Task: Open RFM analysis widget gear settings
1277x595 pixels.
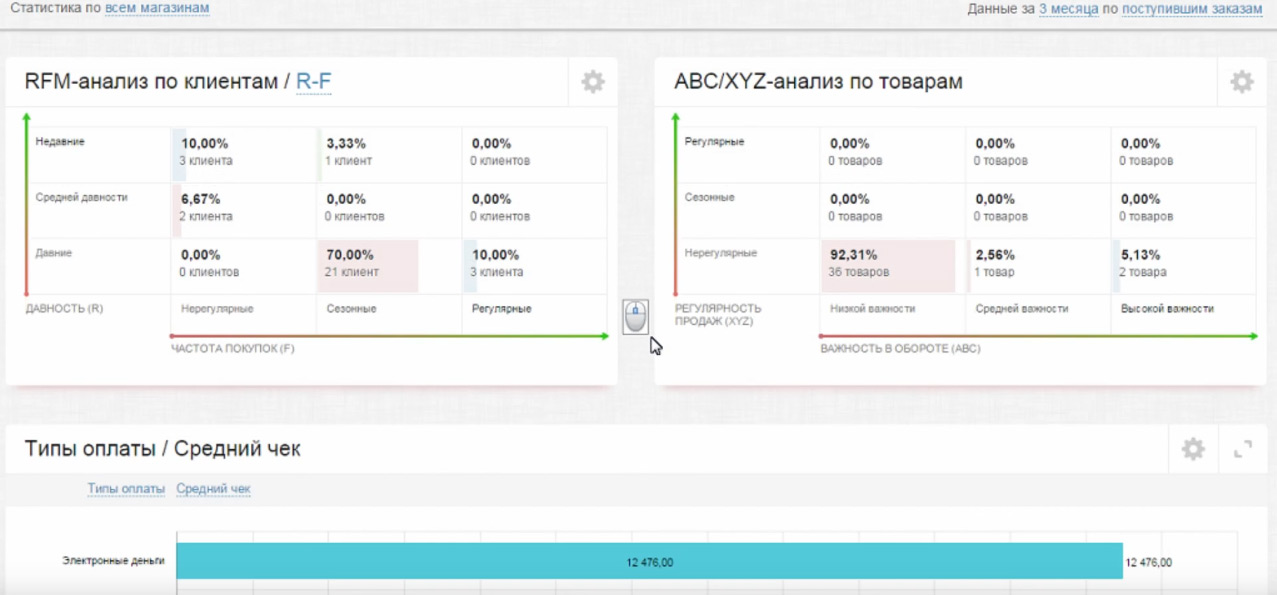Action: 593,82
